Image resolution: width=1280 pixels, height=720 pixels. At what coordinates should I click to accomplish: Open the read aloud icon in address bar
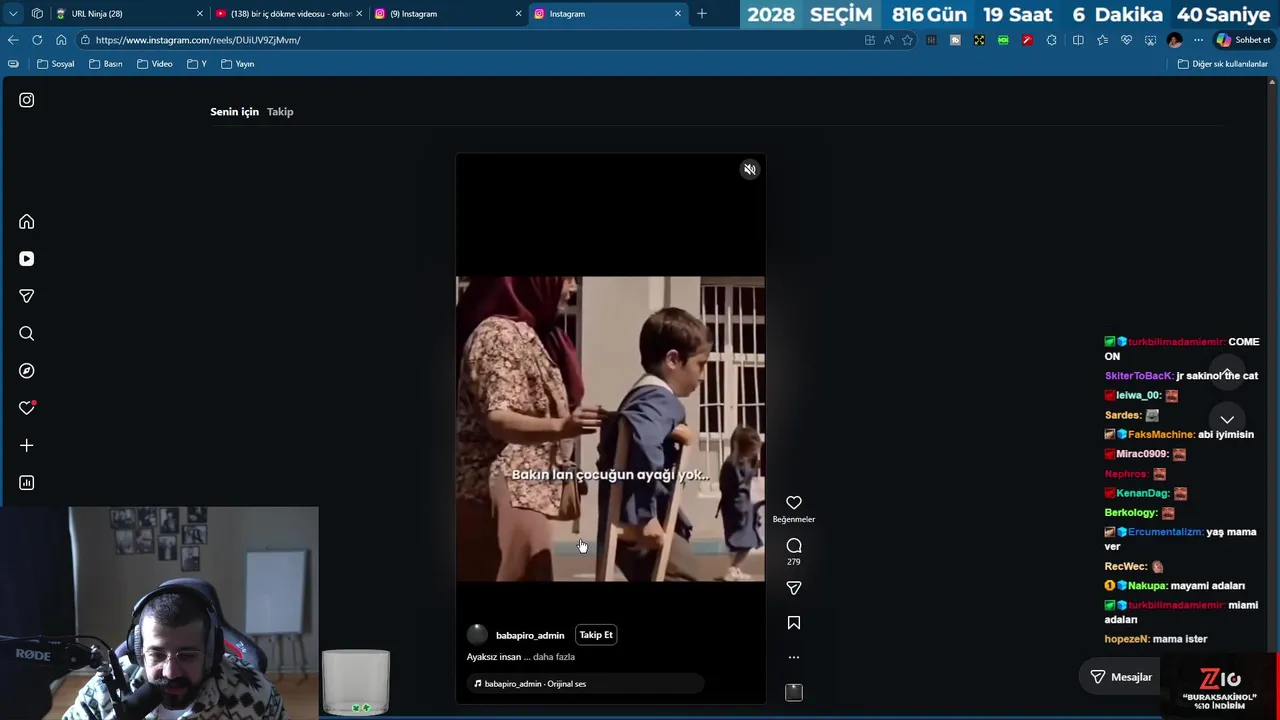(889, 40)
